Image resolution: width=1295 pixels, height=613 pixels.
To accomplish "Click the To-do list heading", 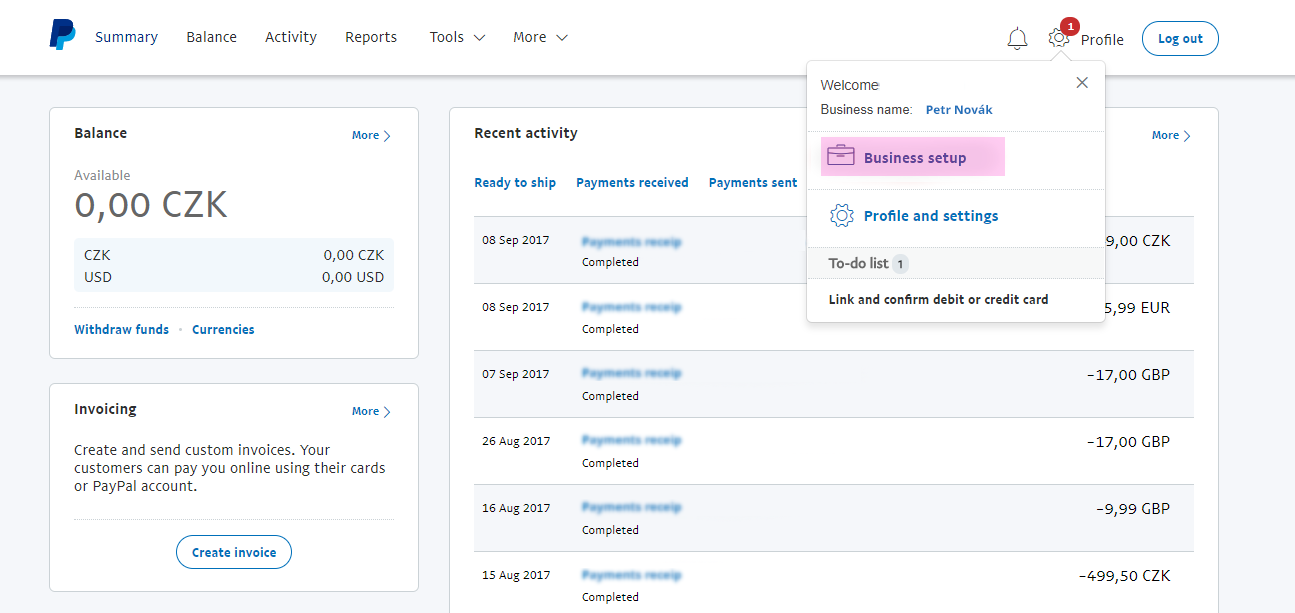I will (858, 264).
